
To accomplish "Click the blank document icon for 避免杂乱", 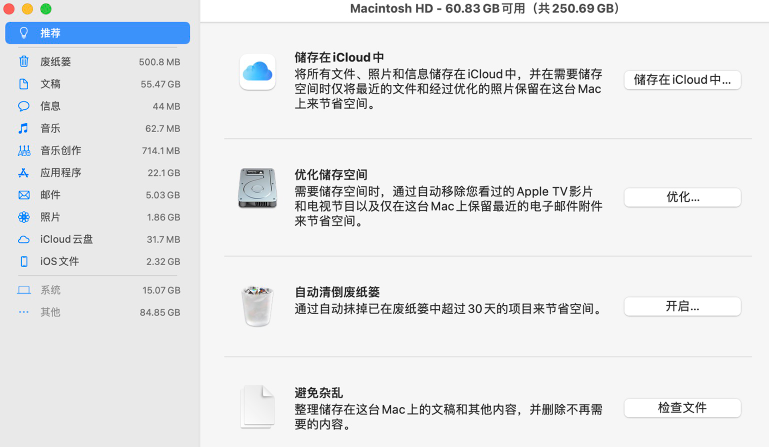I will click(x=257, y=407).
